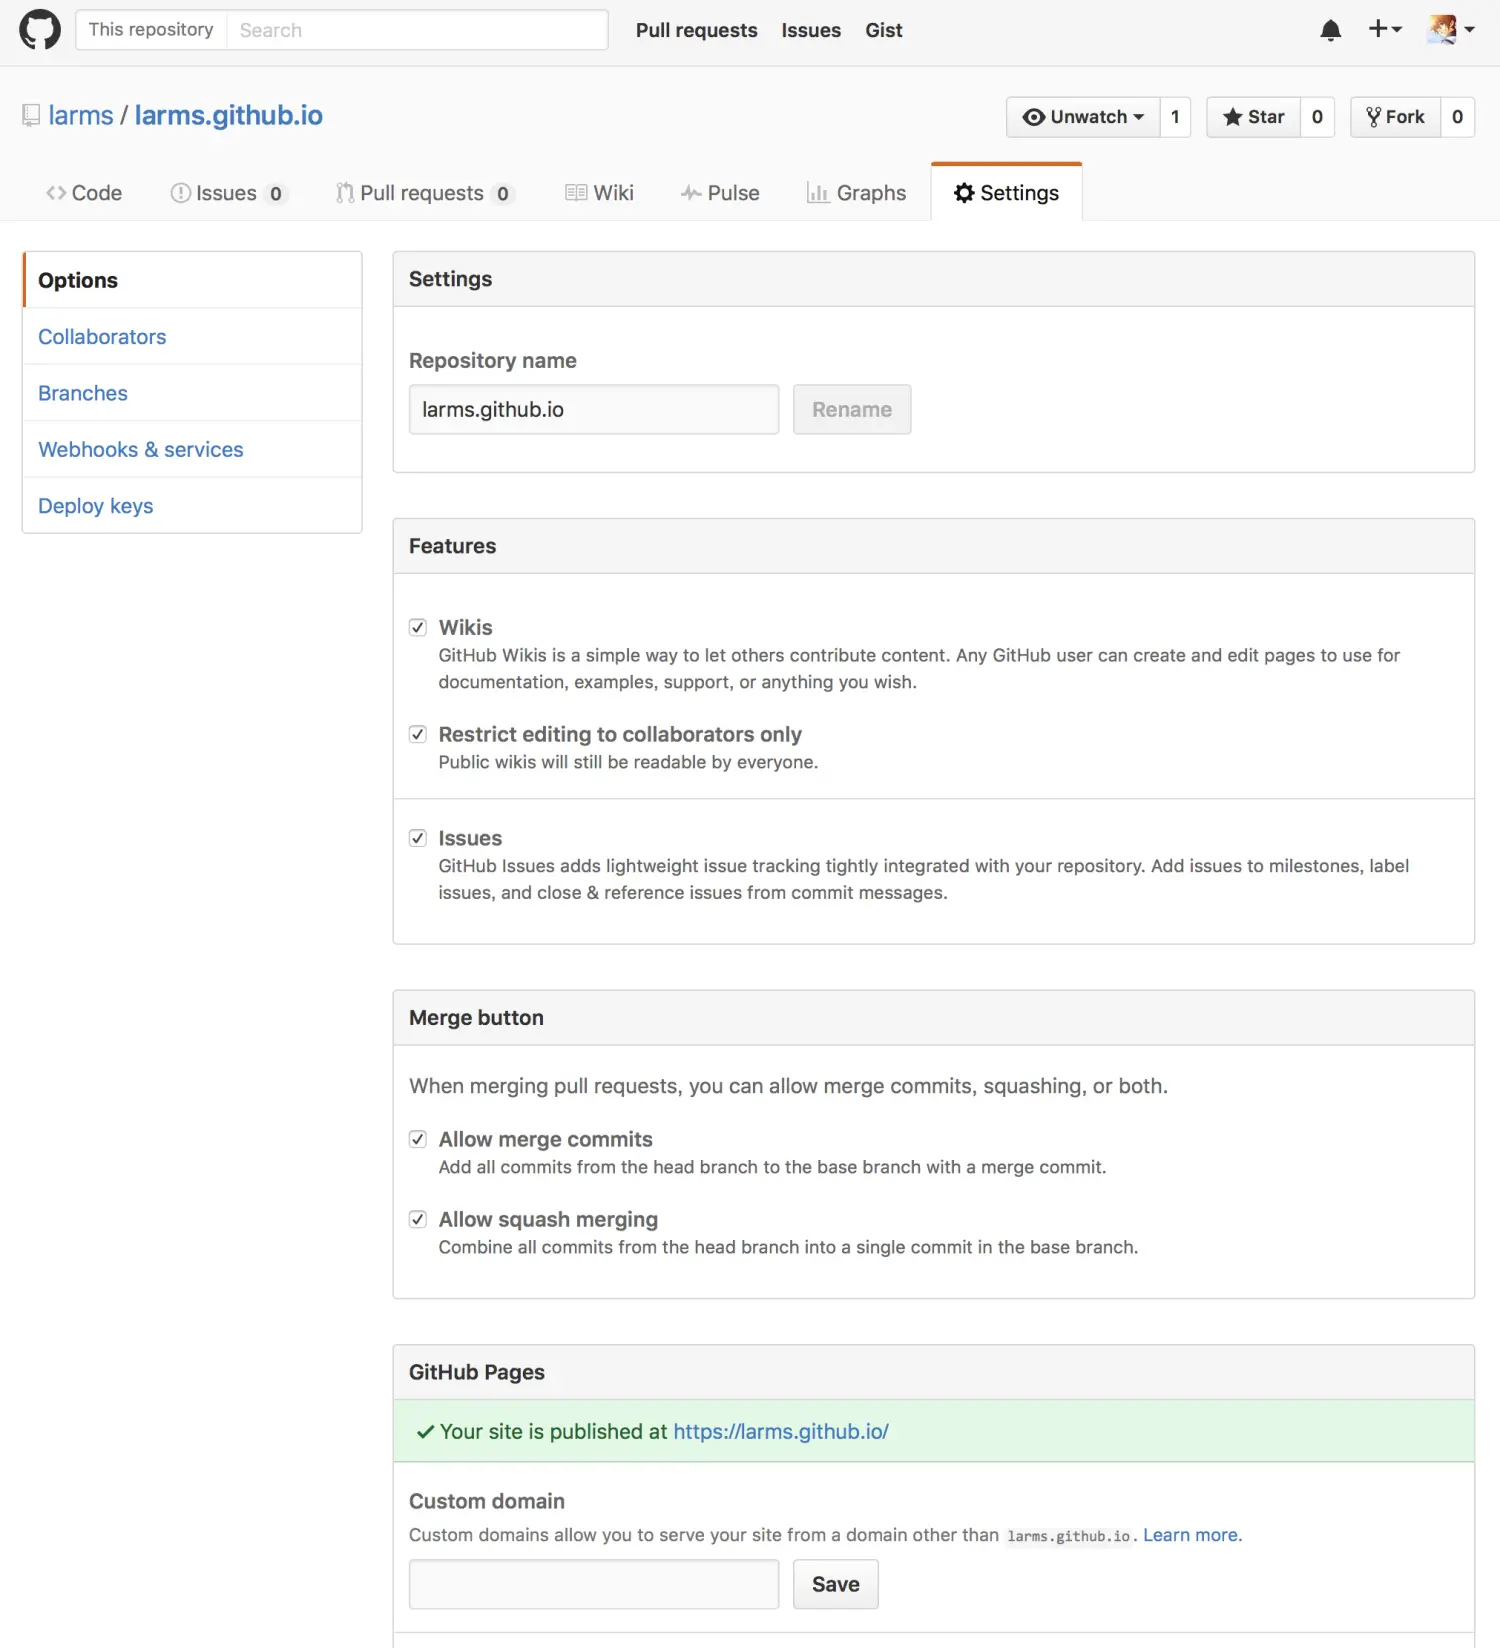1500x1648 pixels.
Task: Click the larms.github.io code text in domain description
Action: tap(1068, 1536)
